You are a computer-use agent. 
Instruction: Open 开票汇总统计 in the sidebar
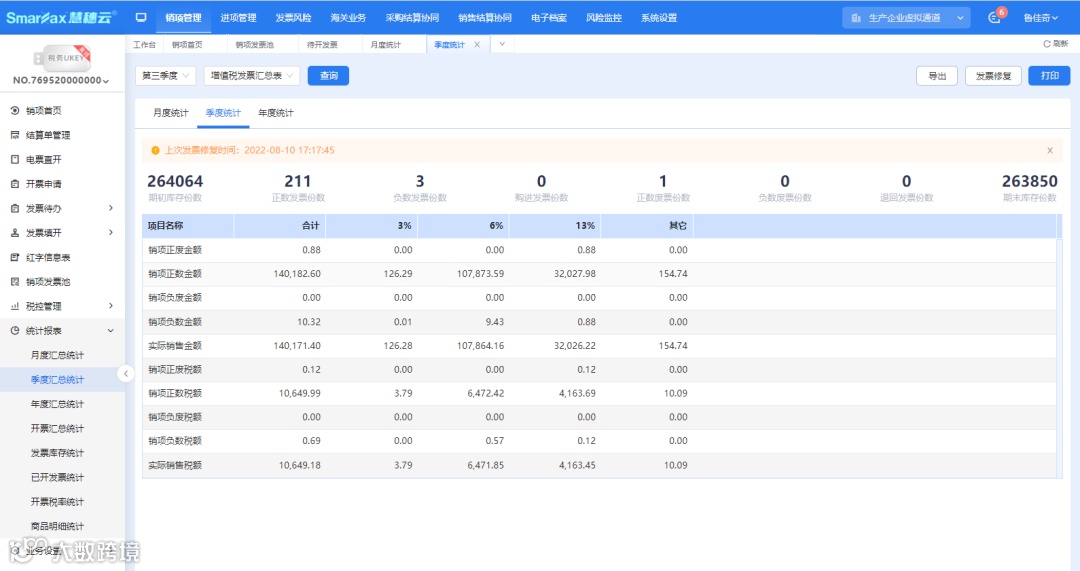(x=57, y=428)
